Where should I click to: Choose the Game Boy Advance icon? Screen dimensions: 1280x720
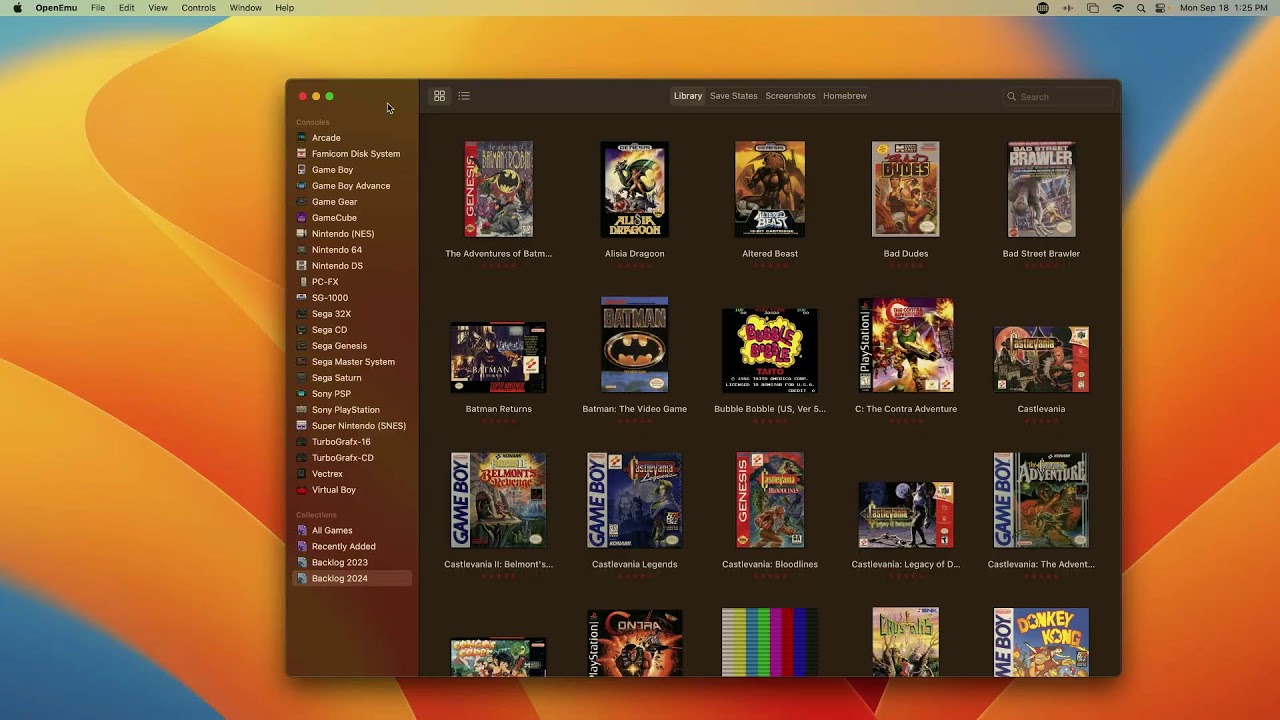[302, 186]
